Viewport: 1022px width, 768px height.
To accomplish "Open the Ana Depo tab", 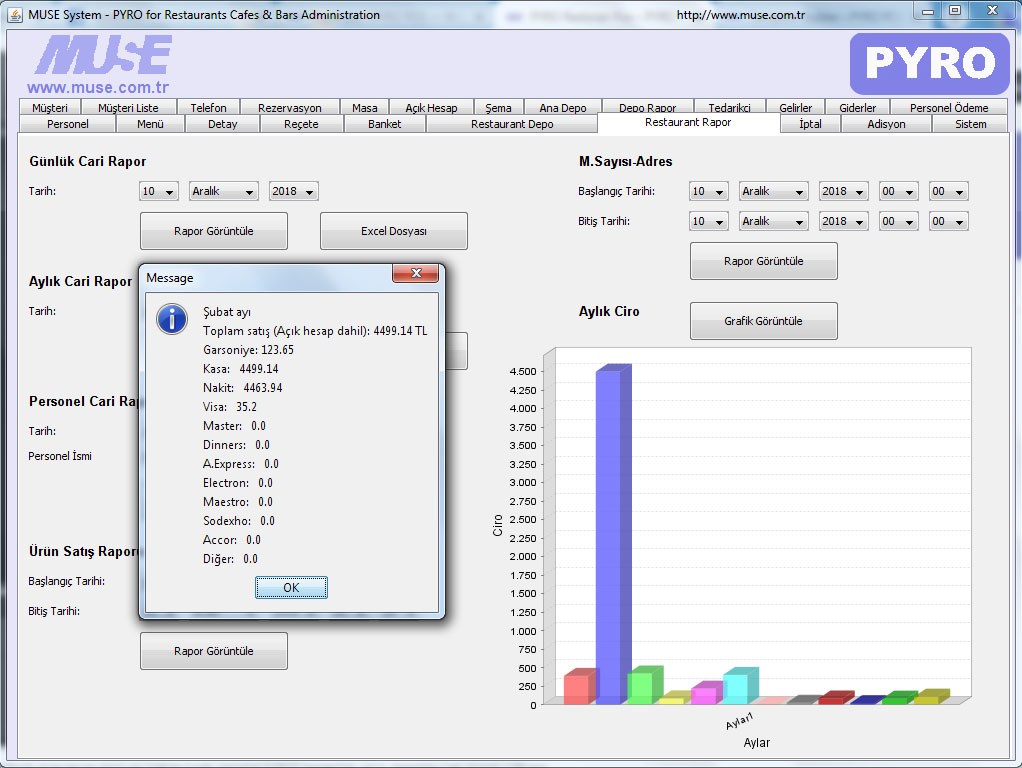I will click(562, 108).
